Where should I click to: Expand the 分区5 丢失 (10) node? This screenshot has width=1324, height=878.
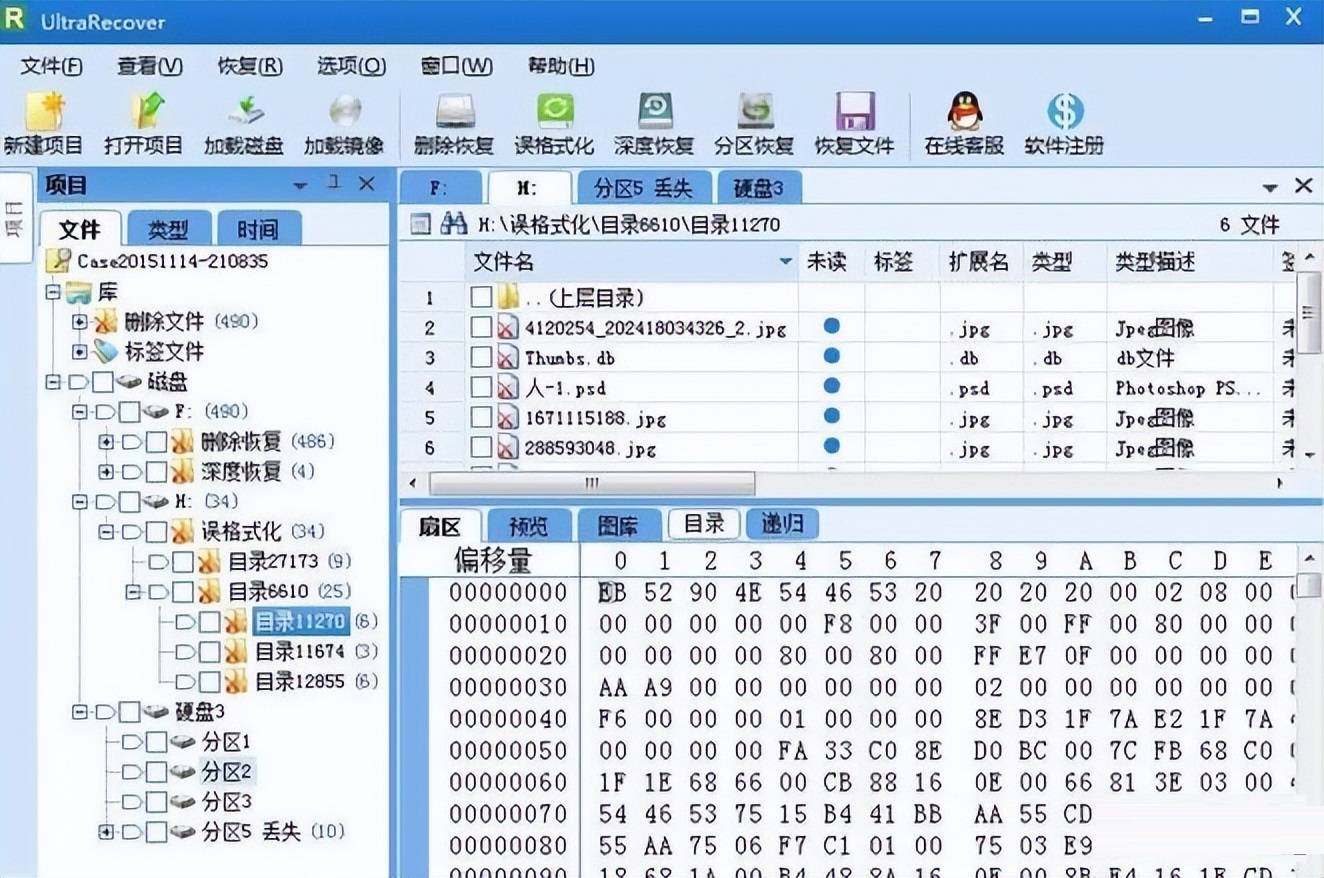point(105,832)
